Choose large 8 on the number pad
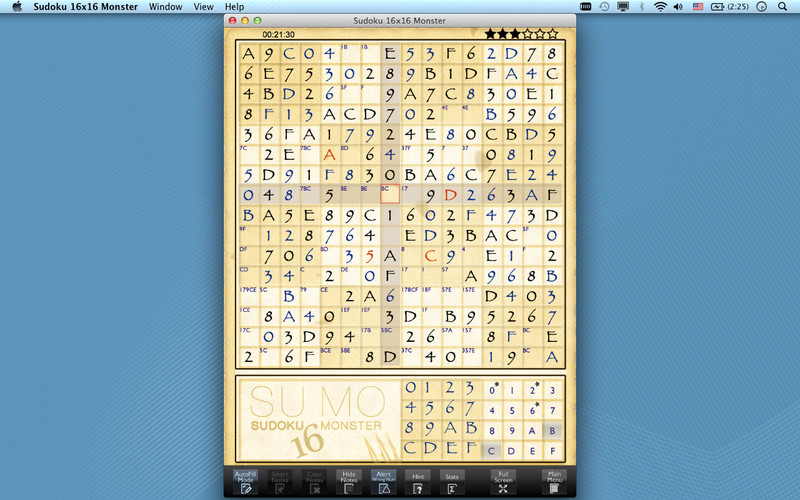 pos(410,428)
